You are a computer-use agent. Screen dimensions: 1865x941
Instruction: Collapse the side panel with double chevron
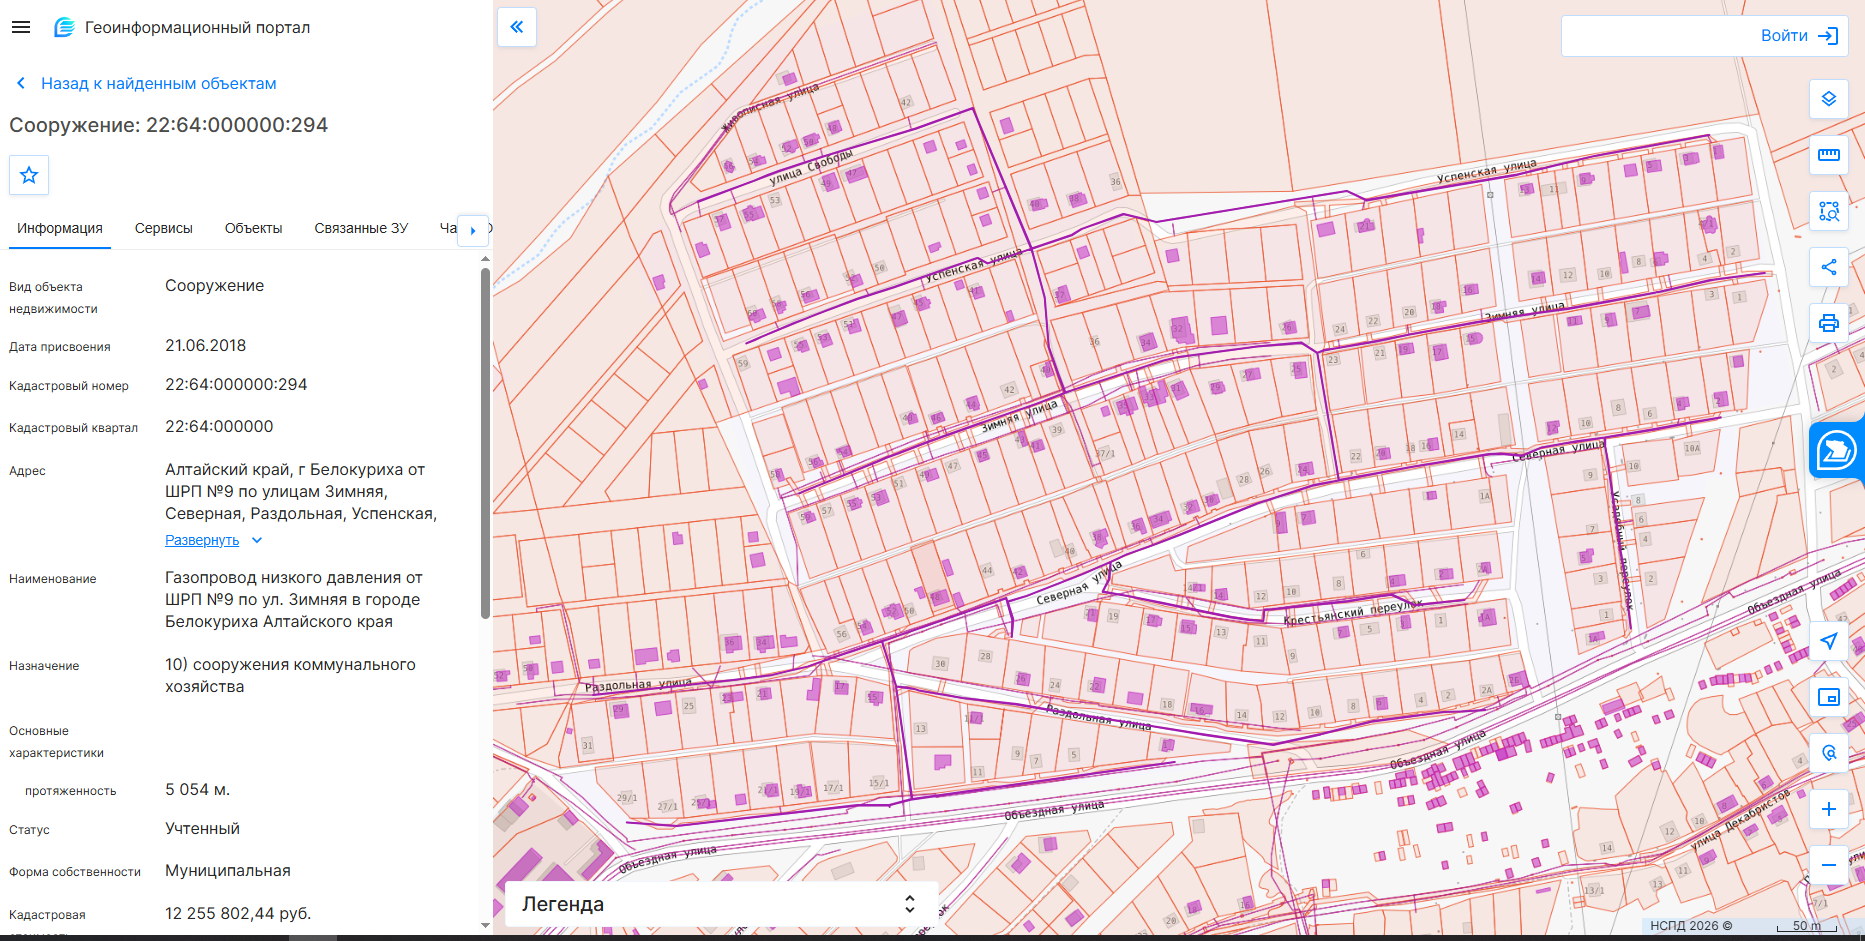[x=517, y=27]
